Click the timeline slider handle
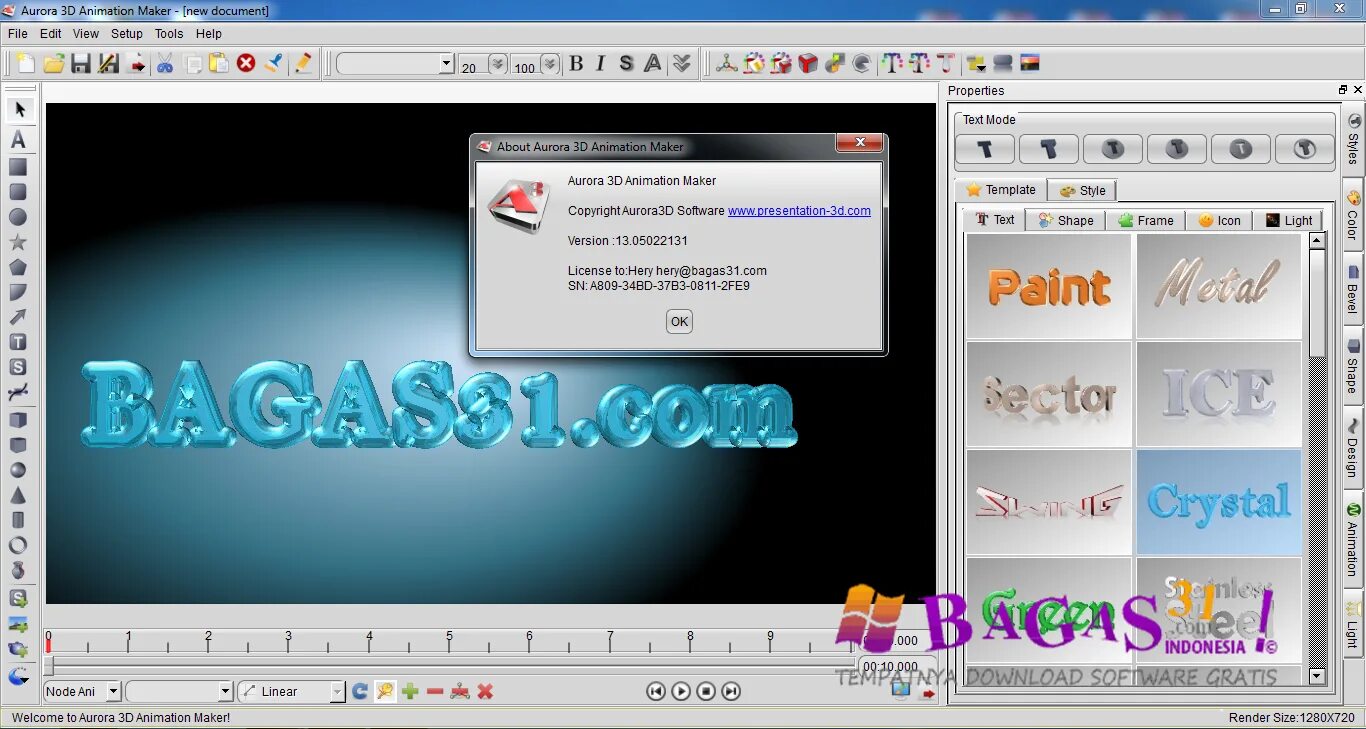 pyautogui.click(x=48, y=666)
